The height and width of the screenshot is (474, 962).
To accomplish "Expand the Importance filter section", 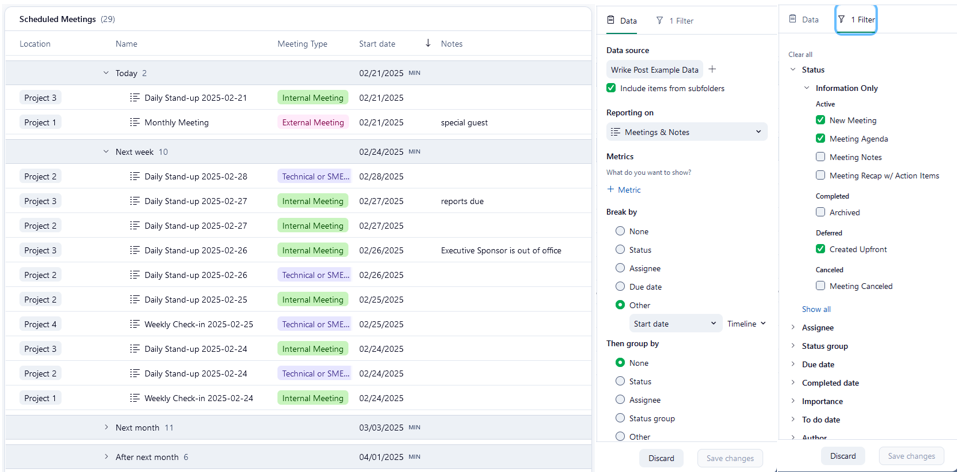I will [x=793, y=401].
